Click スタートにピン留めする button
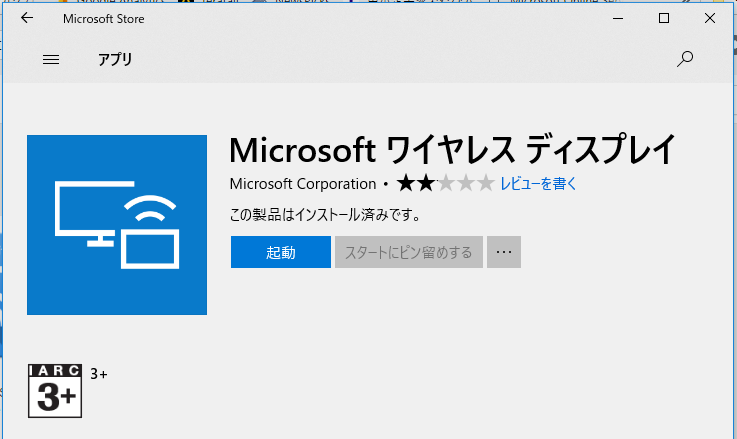 (408, 252)
